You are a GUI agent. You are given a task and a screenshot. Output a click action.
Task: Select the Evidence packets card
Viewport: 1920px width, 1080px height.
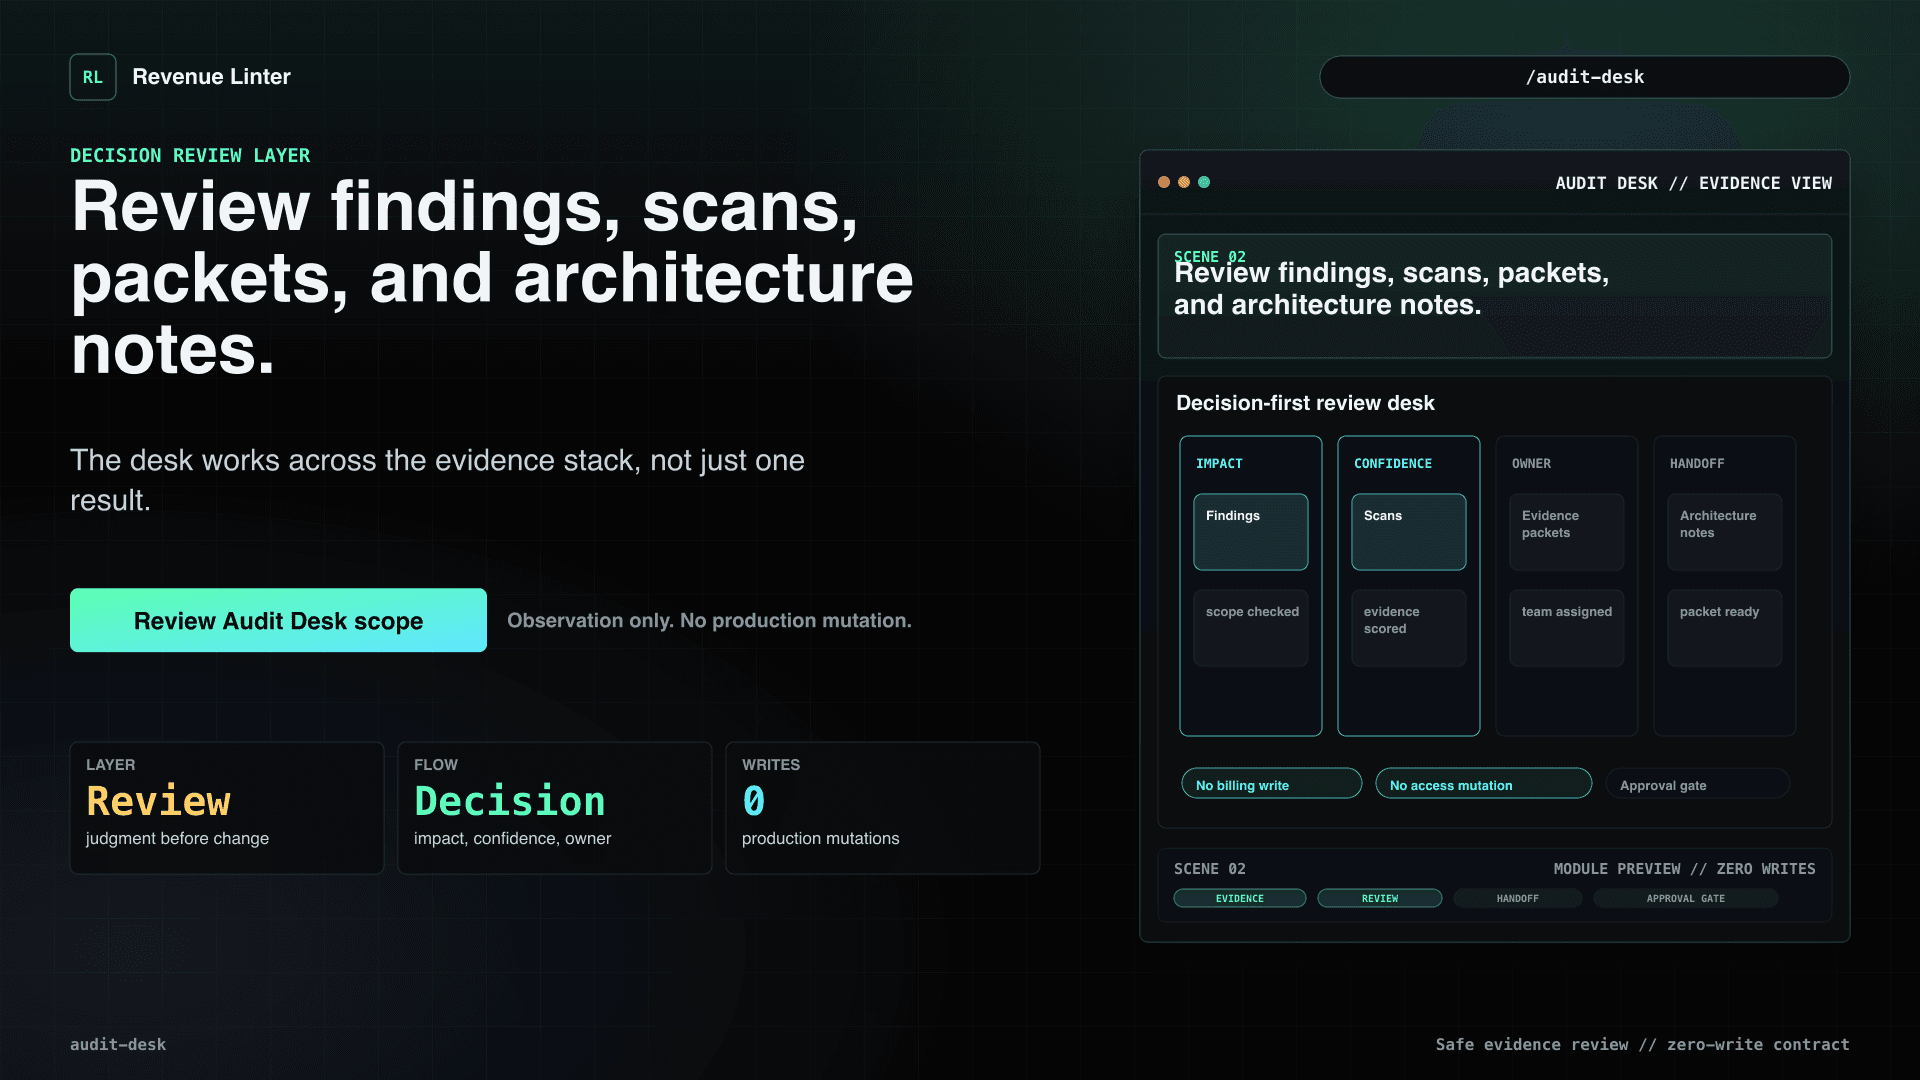click(1566, 532)
